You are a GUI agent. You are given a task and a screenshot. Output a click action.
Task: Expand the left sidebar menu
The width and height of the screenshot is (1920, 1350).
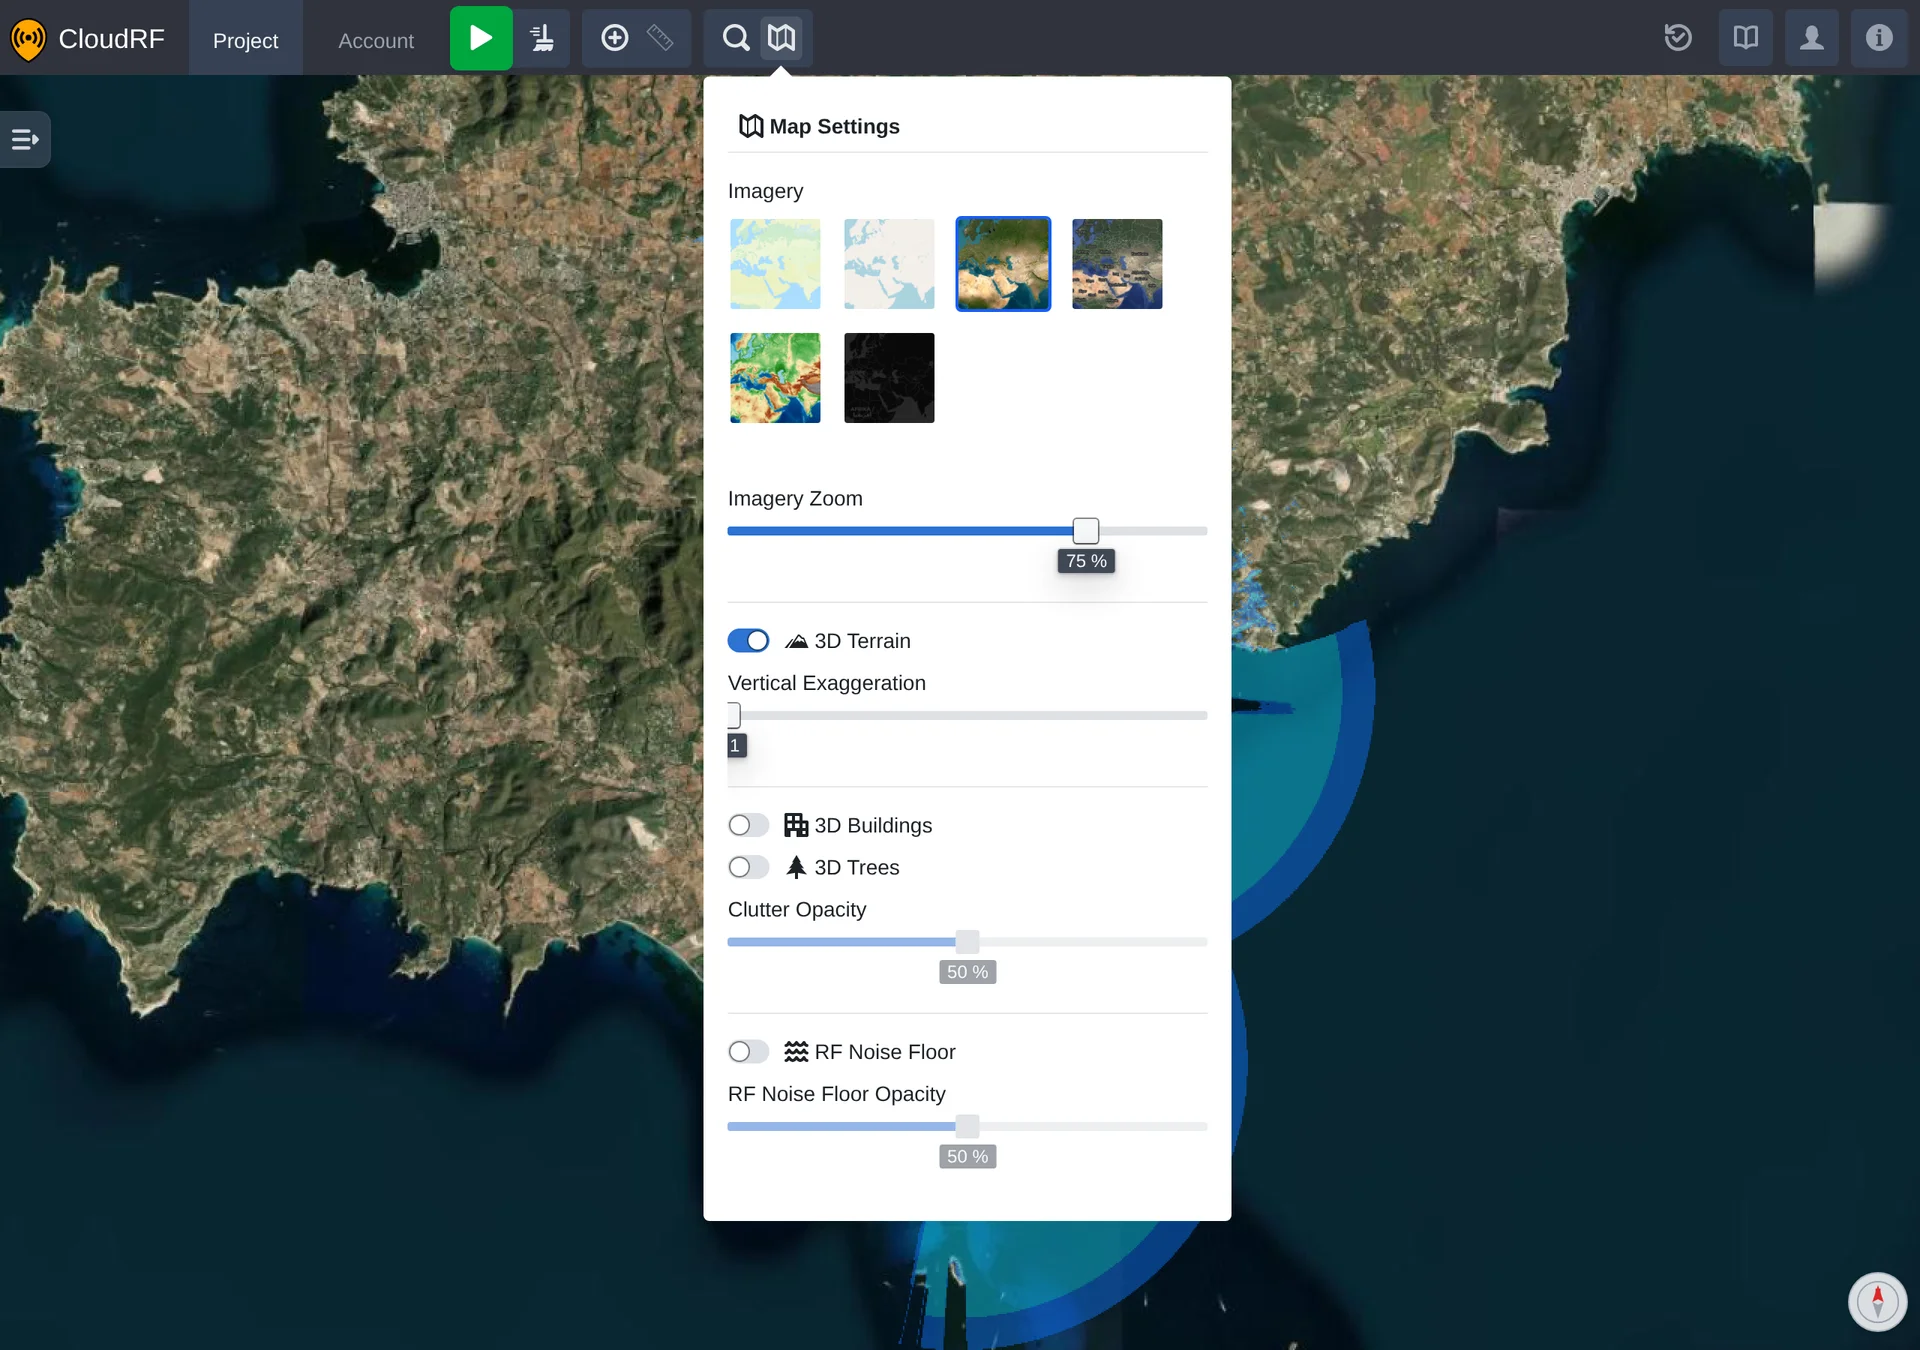(x=25, y=139)
